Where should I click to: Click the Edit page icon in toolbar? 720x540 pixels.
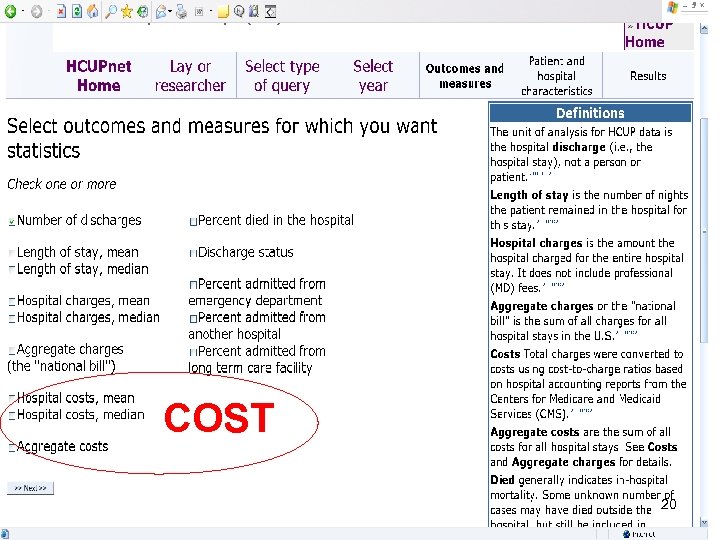coord(199,12)
